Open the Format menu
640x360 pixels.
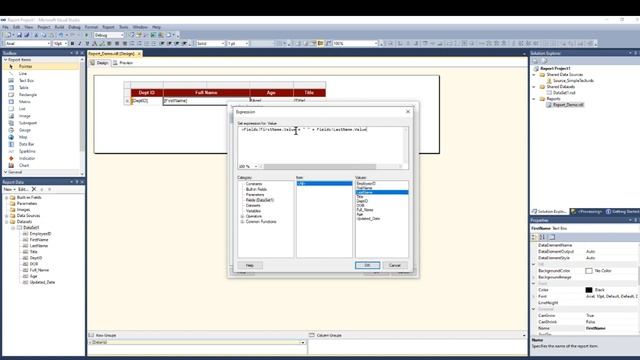(x=91, y=27)
